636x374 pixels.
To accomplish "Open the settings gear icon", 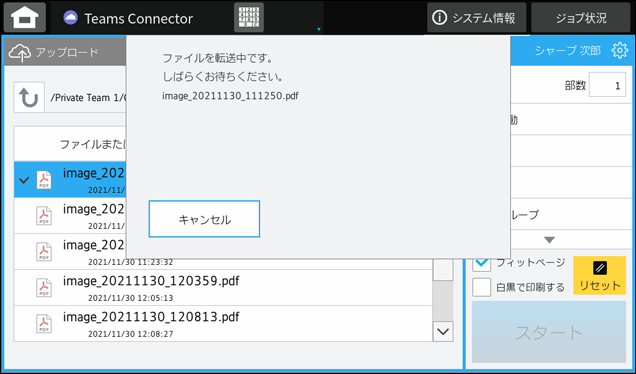I will click(619, 51).
